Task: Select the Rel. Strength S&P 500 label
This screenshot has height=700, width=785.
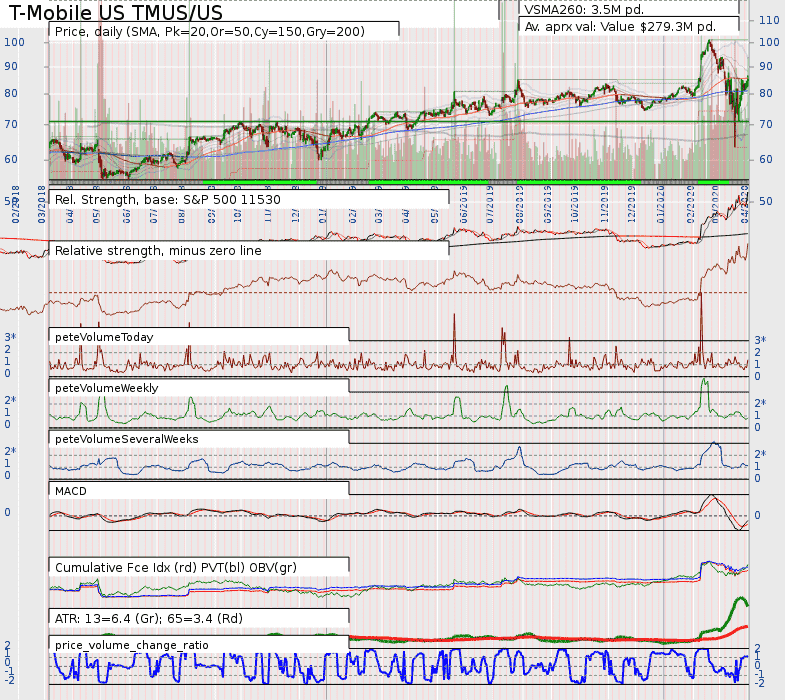Action: pos(168,200)
